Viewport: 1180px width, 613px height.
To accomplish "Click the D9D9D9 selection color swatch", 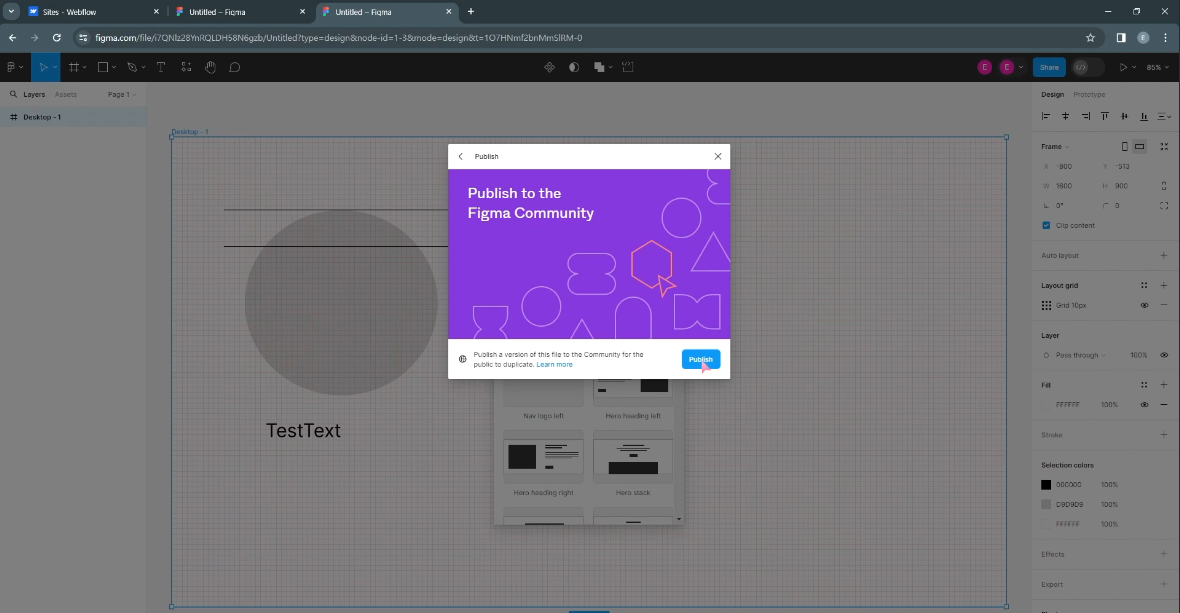I will click(x=1046, y=505).
